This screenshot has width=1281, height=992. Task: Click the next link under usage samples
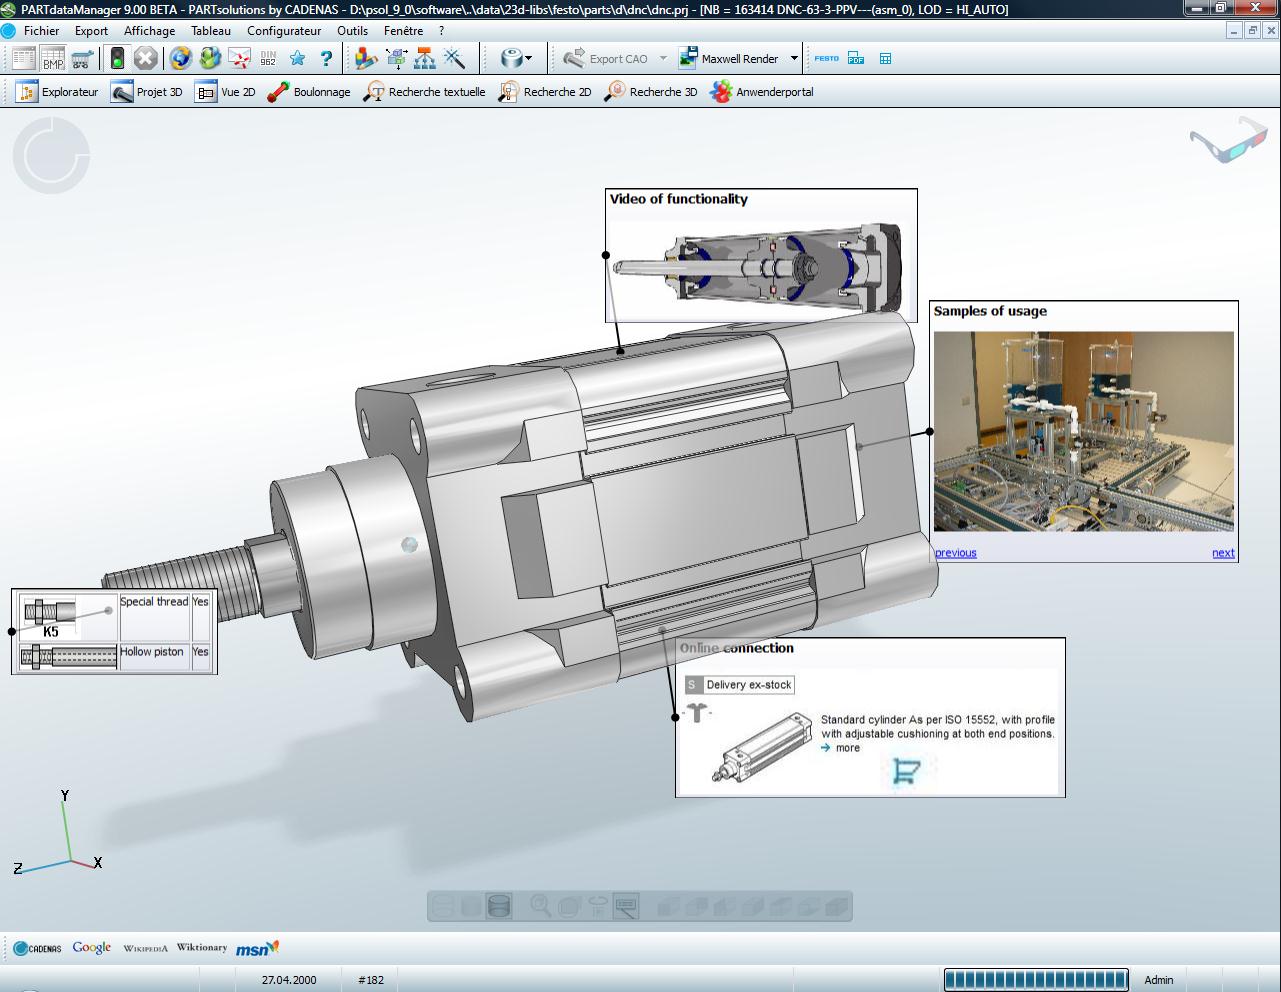pos(1223,553)
